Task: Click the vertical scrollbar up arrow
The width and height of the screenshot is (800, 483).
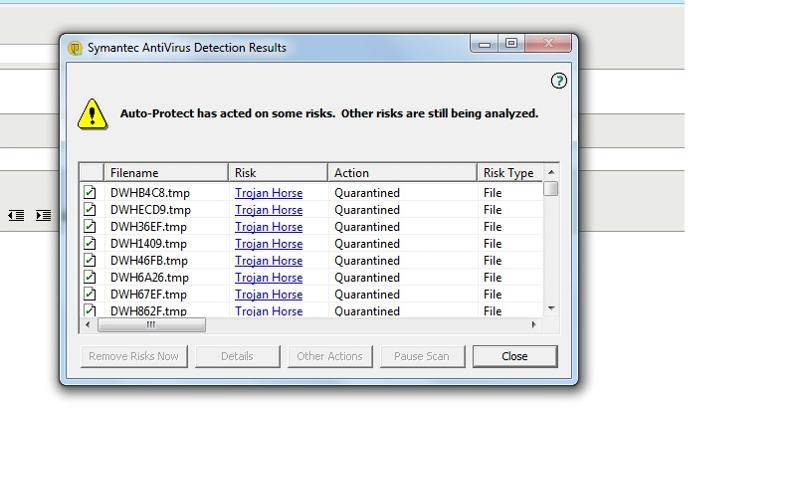Action: 551,172
